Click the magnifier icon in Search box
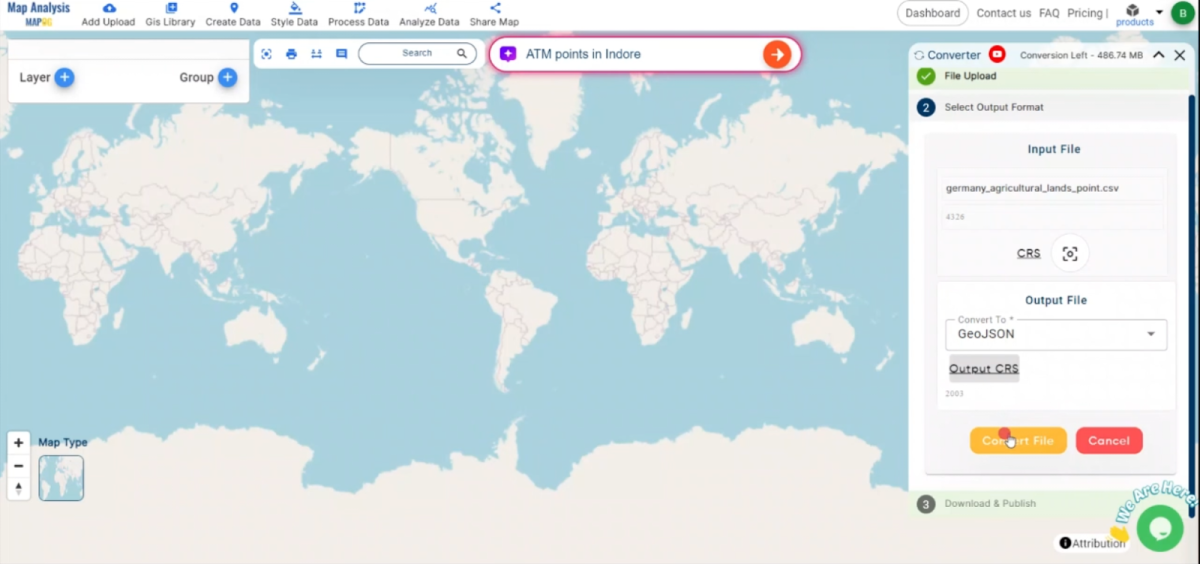 pos(462,53)
